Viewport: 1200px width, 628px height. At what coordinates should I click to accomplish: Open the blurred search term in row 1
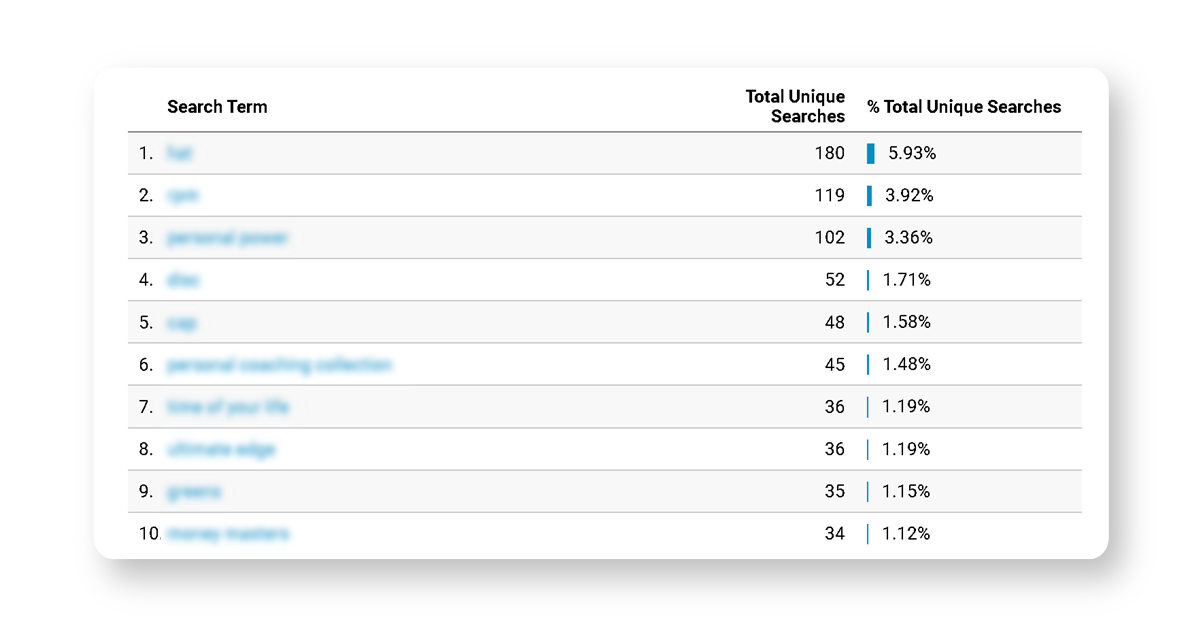click(180, 153)
